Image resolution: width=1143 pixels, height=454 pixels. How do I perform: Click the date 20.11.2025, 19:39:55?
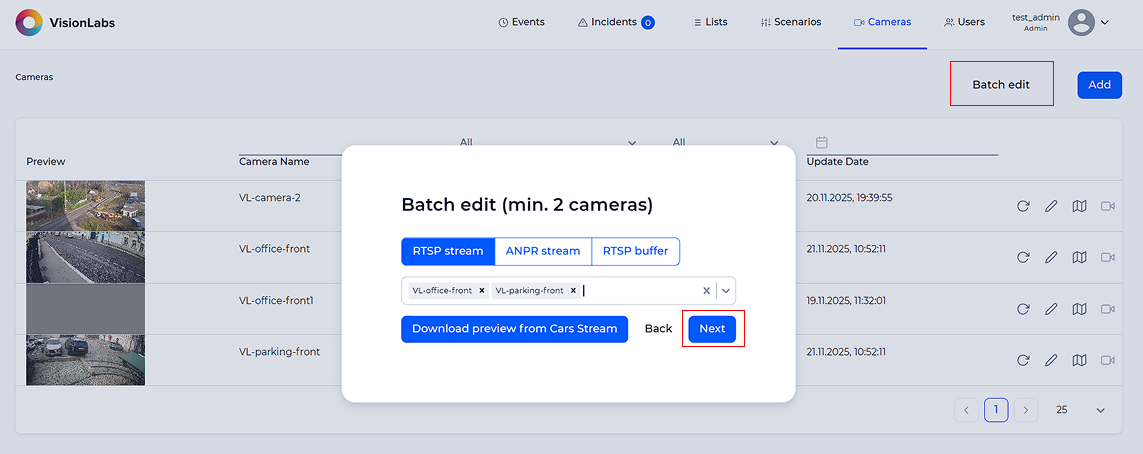[849, 197]
